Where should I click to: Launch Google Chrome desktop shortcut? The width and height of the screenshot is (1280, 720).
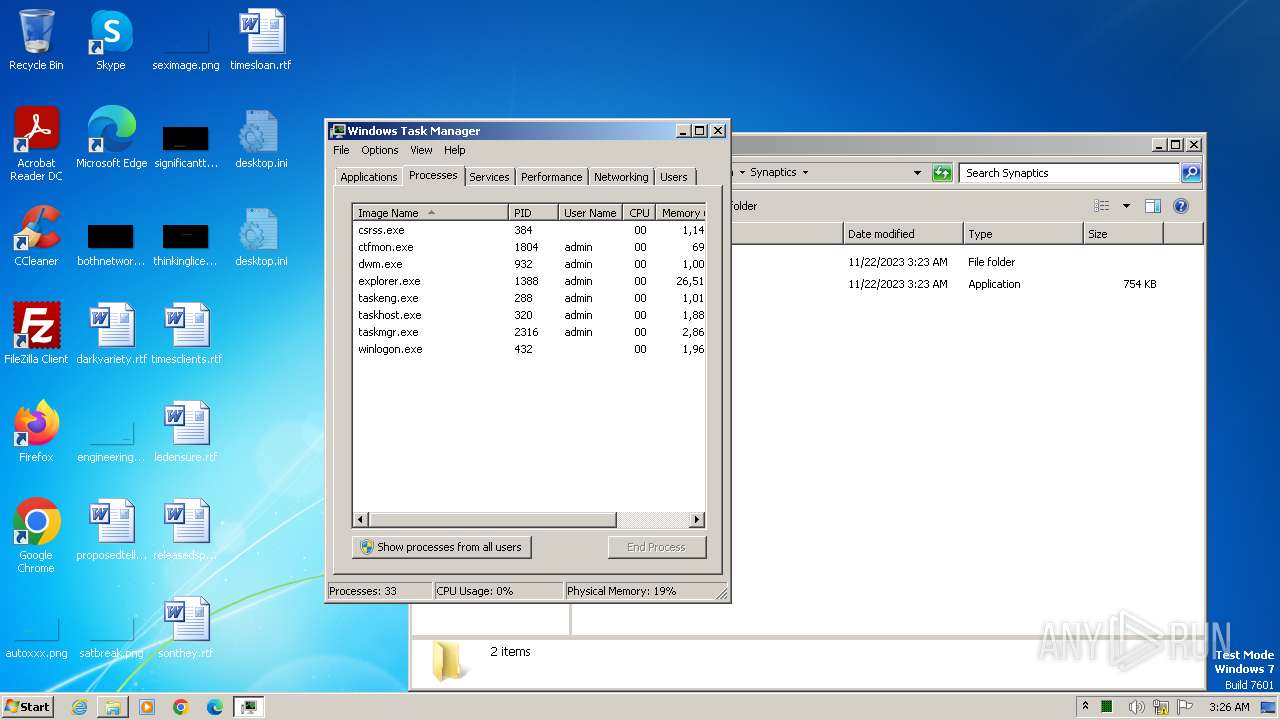pos(36,536)
